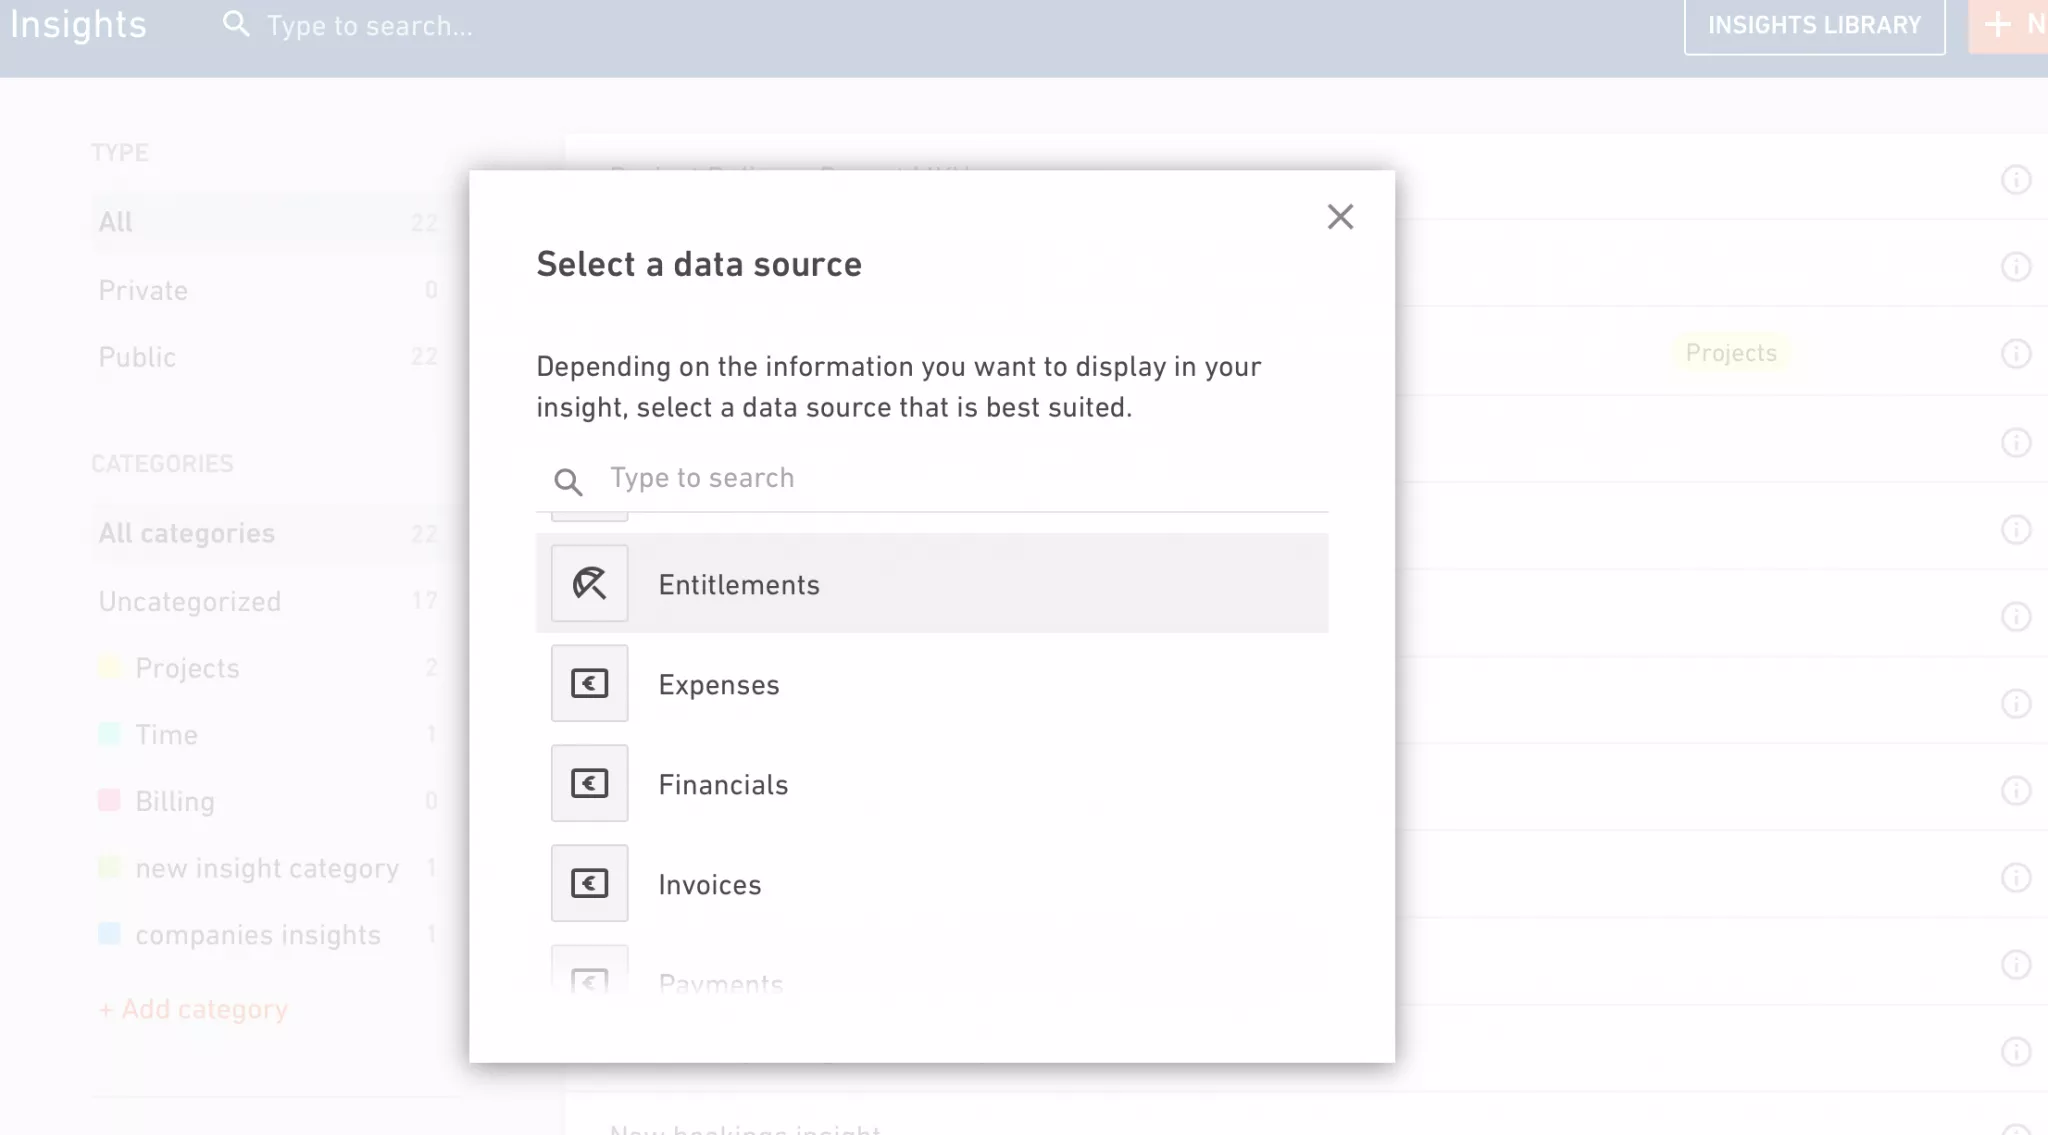Select the Uncategorized category

(268, 601)
